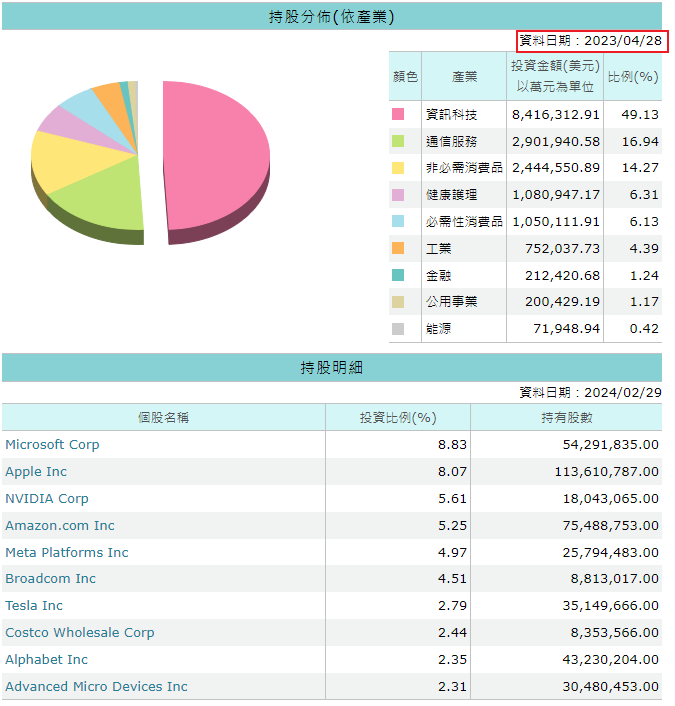Click the green 通信服務 legend color swatch
This screenshot has width=675, height=706.
click(x=398, y=142)
